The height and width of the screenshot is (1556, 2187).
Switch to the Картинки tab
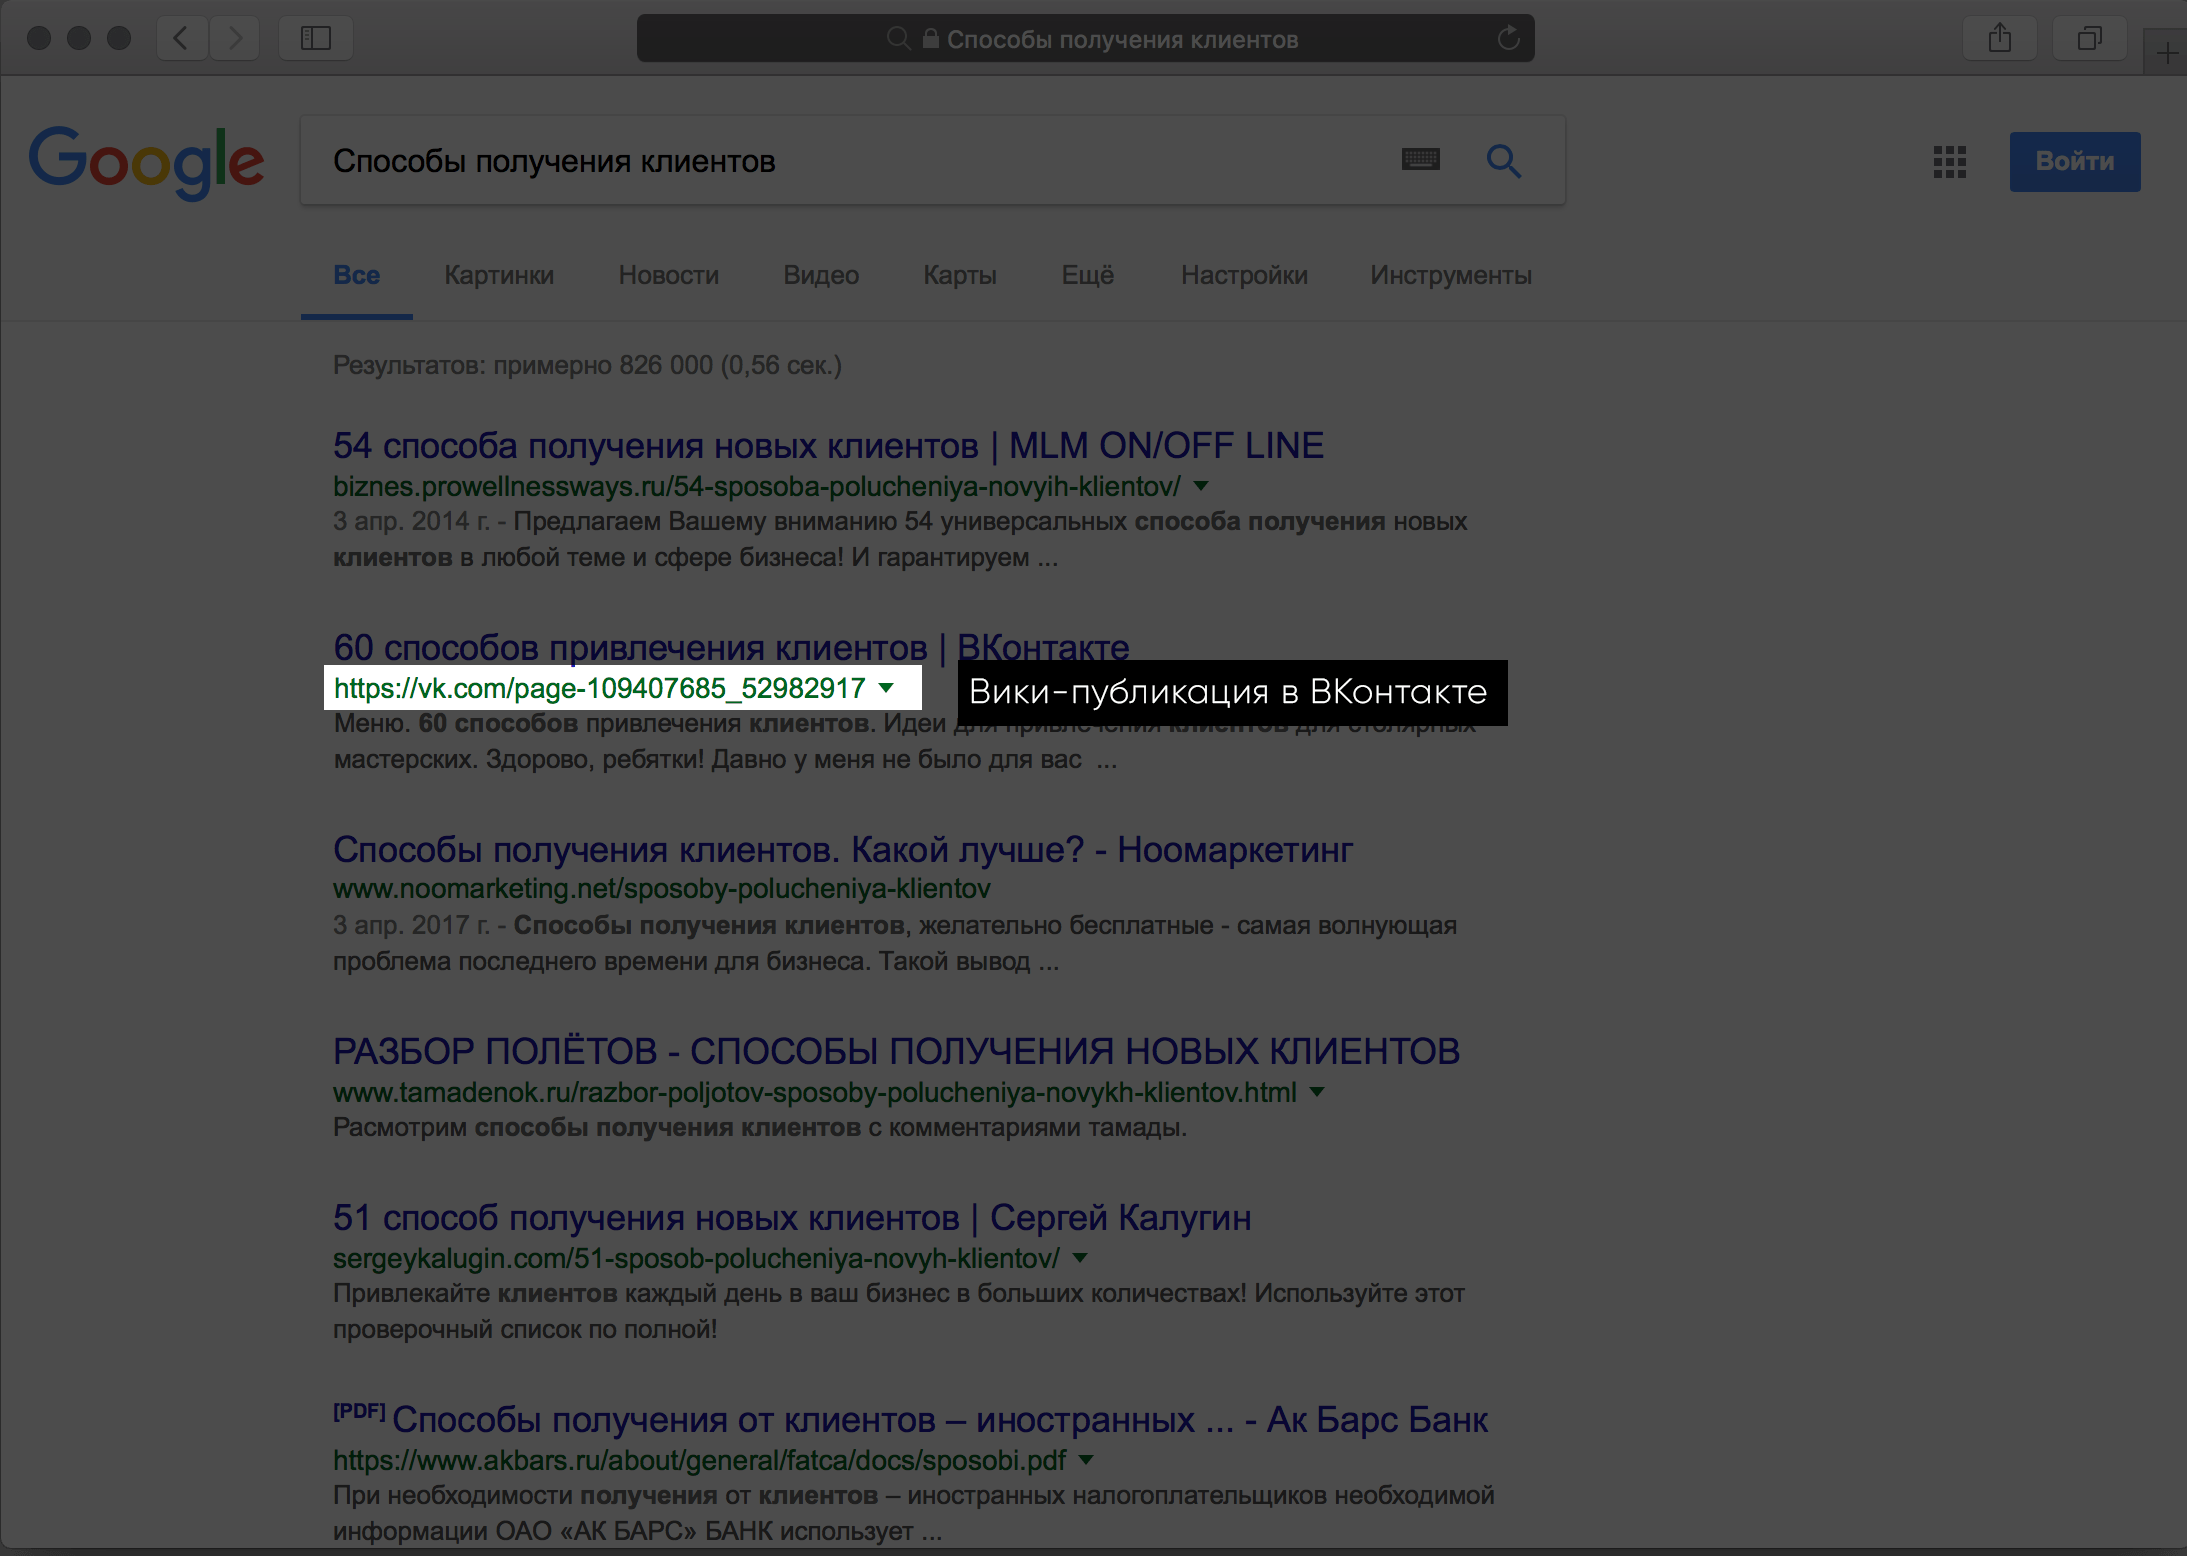point(499,275)
